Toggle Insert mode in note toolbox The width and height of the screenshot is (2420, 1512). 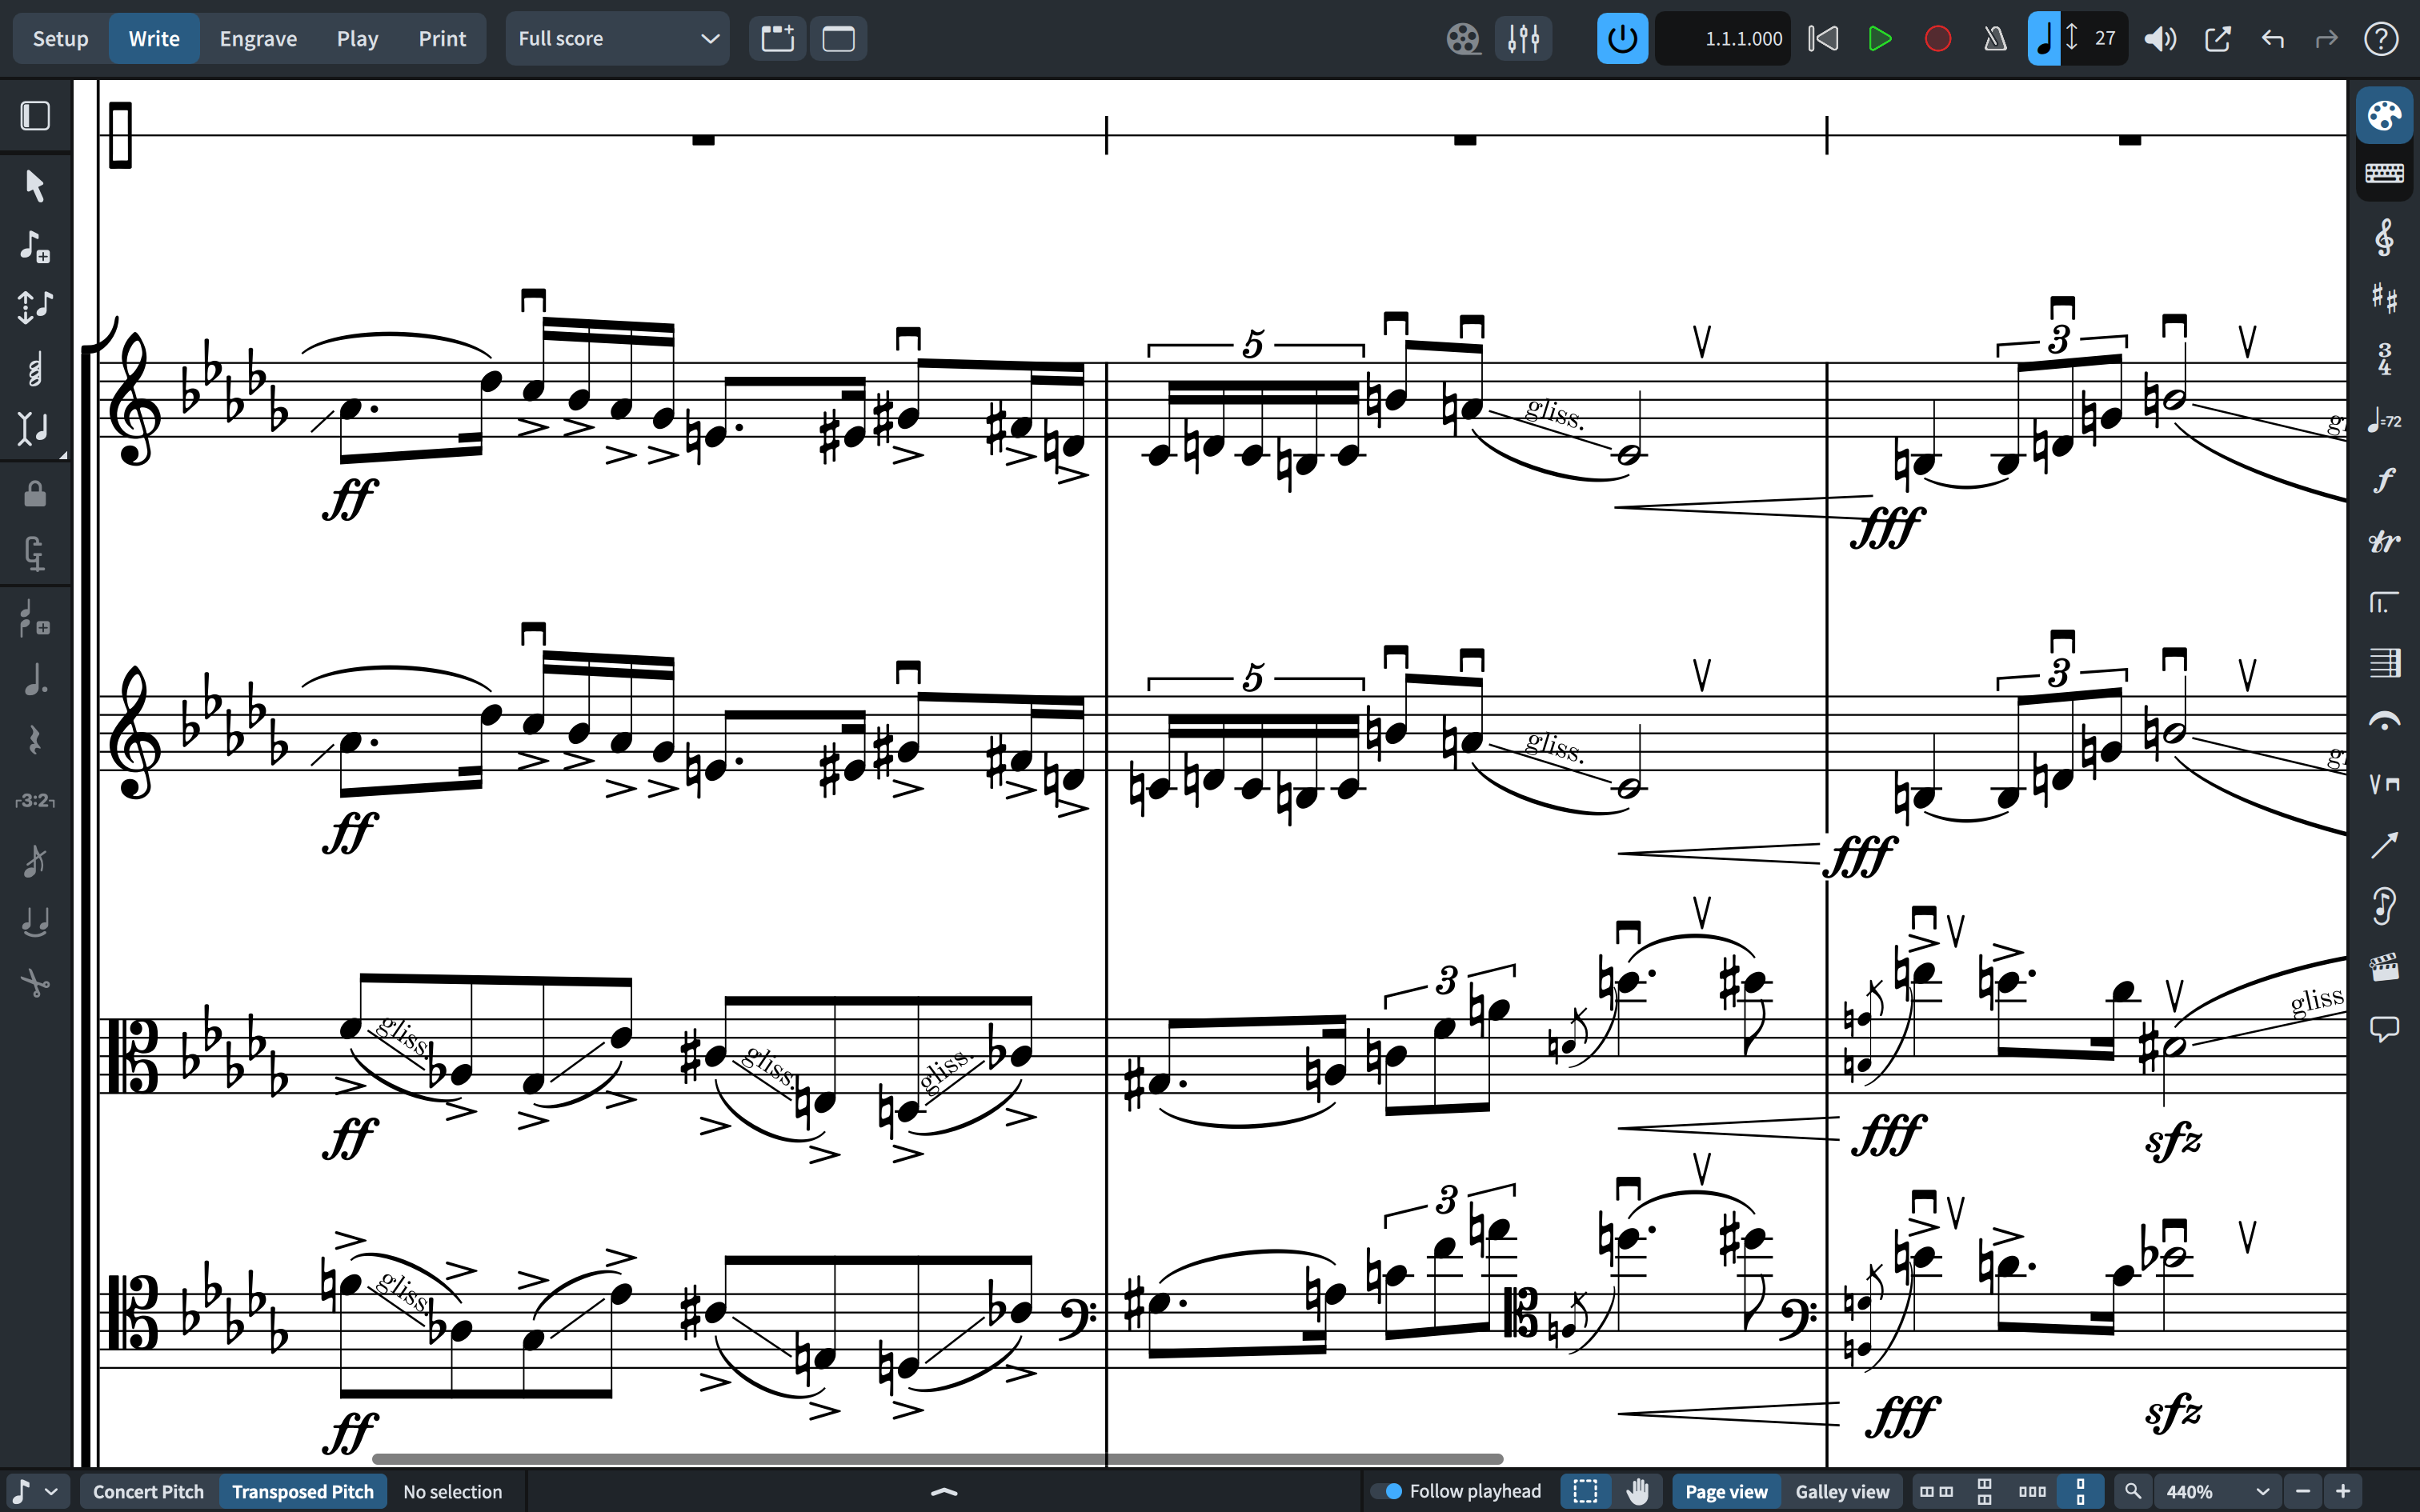[35, 429]
